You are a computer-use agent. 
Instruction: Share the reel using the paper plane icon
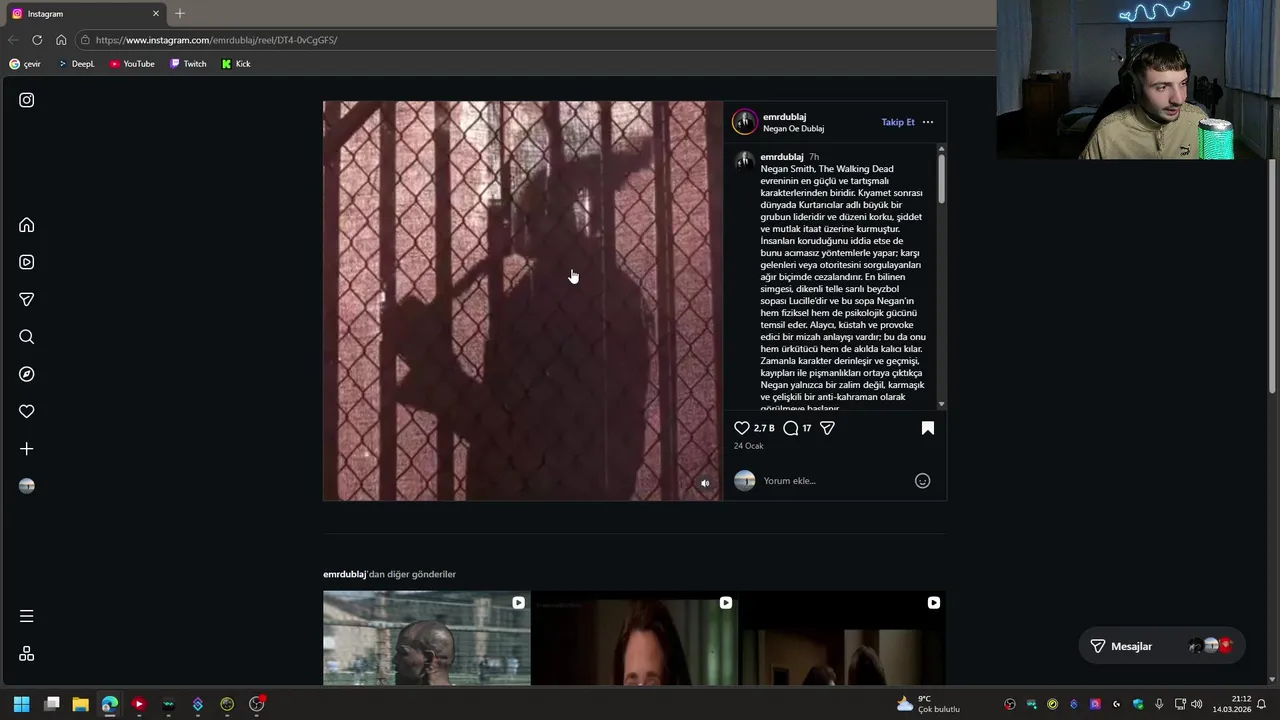click(827, 428)
